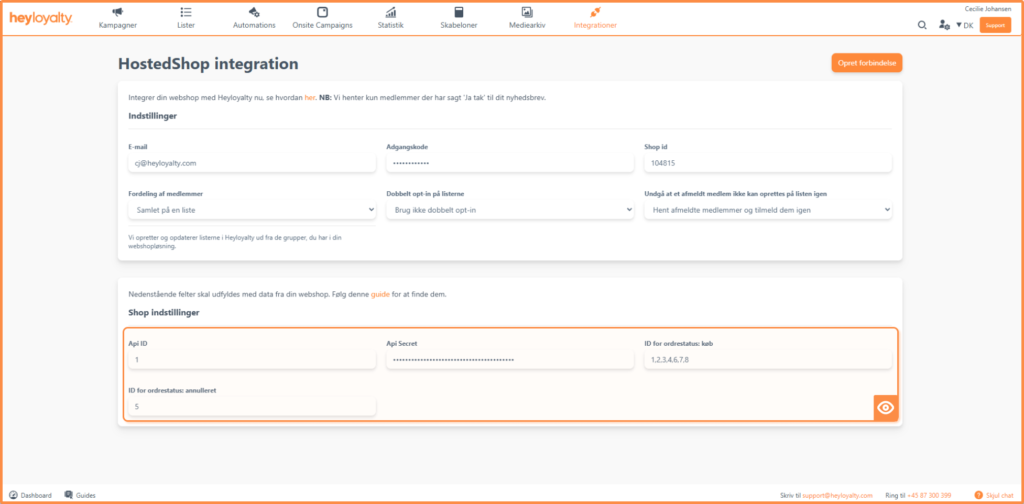1024x504 pixels.
Task: Click the search magnifier icon
Action: 922,25
